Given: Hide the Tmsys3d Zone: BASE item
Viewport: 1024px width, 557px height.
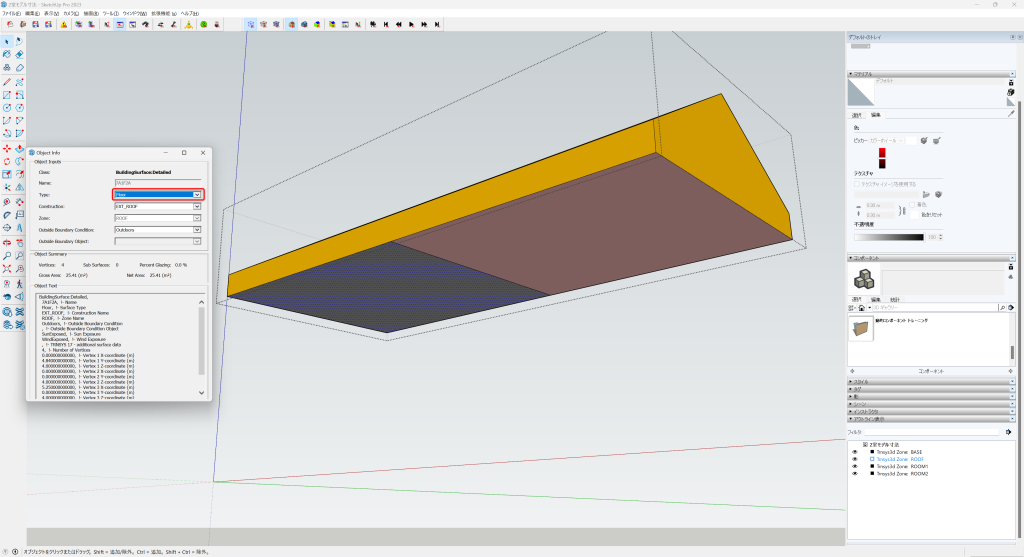Looking at the screenshot, I should pyautogui.click(x=855, y=452).
